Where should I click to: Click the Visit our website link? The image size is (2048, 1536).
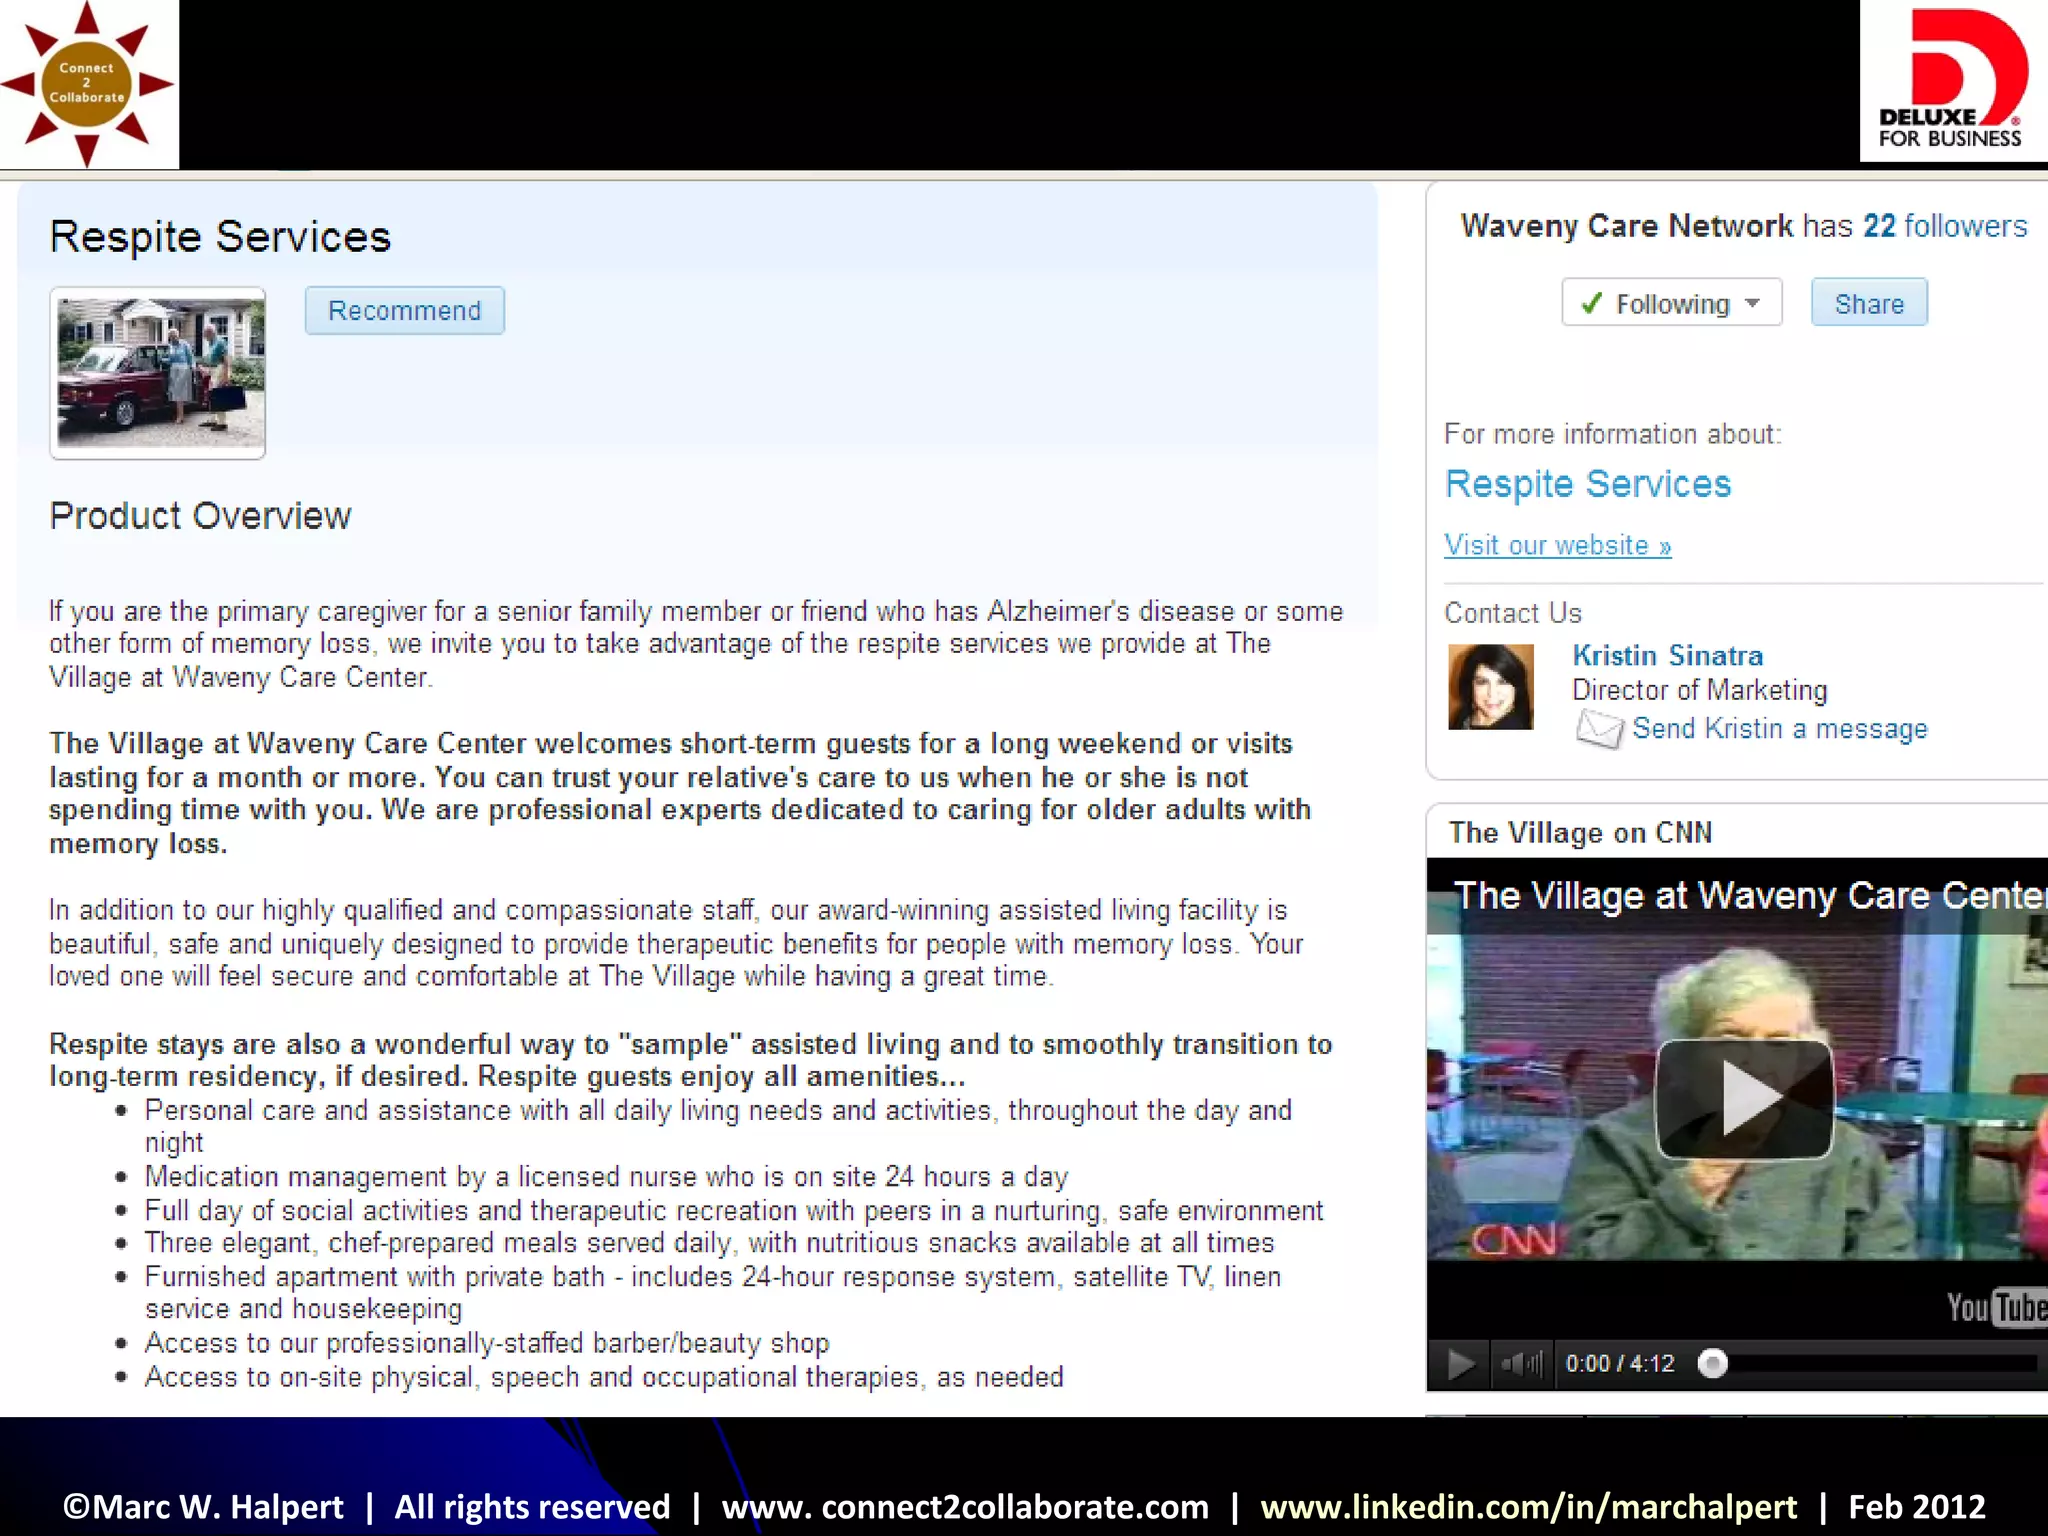(1557, 545)
